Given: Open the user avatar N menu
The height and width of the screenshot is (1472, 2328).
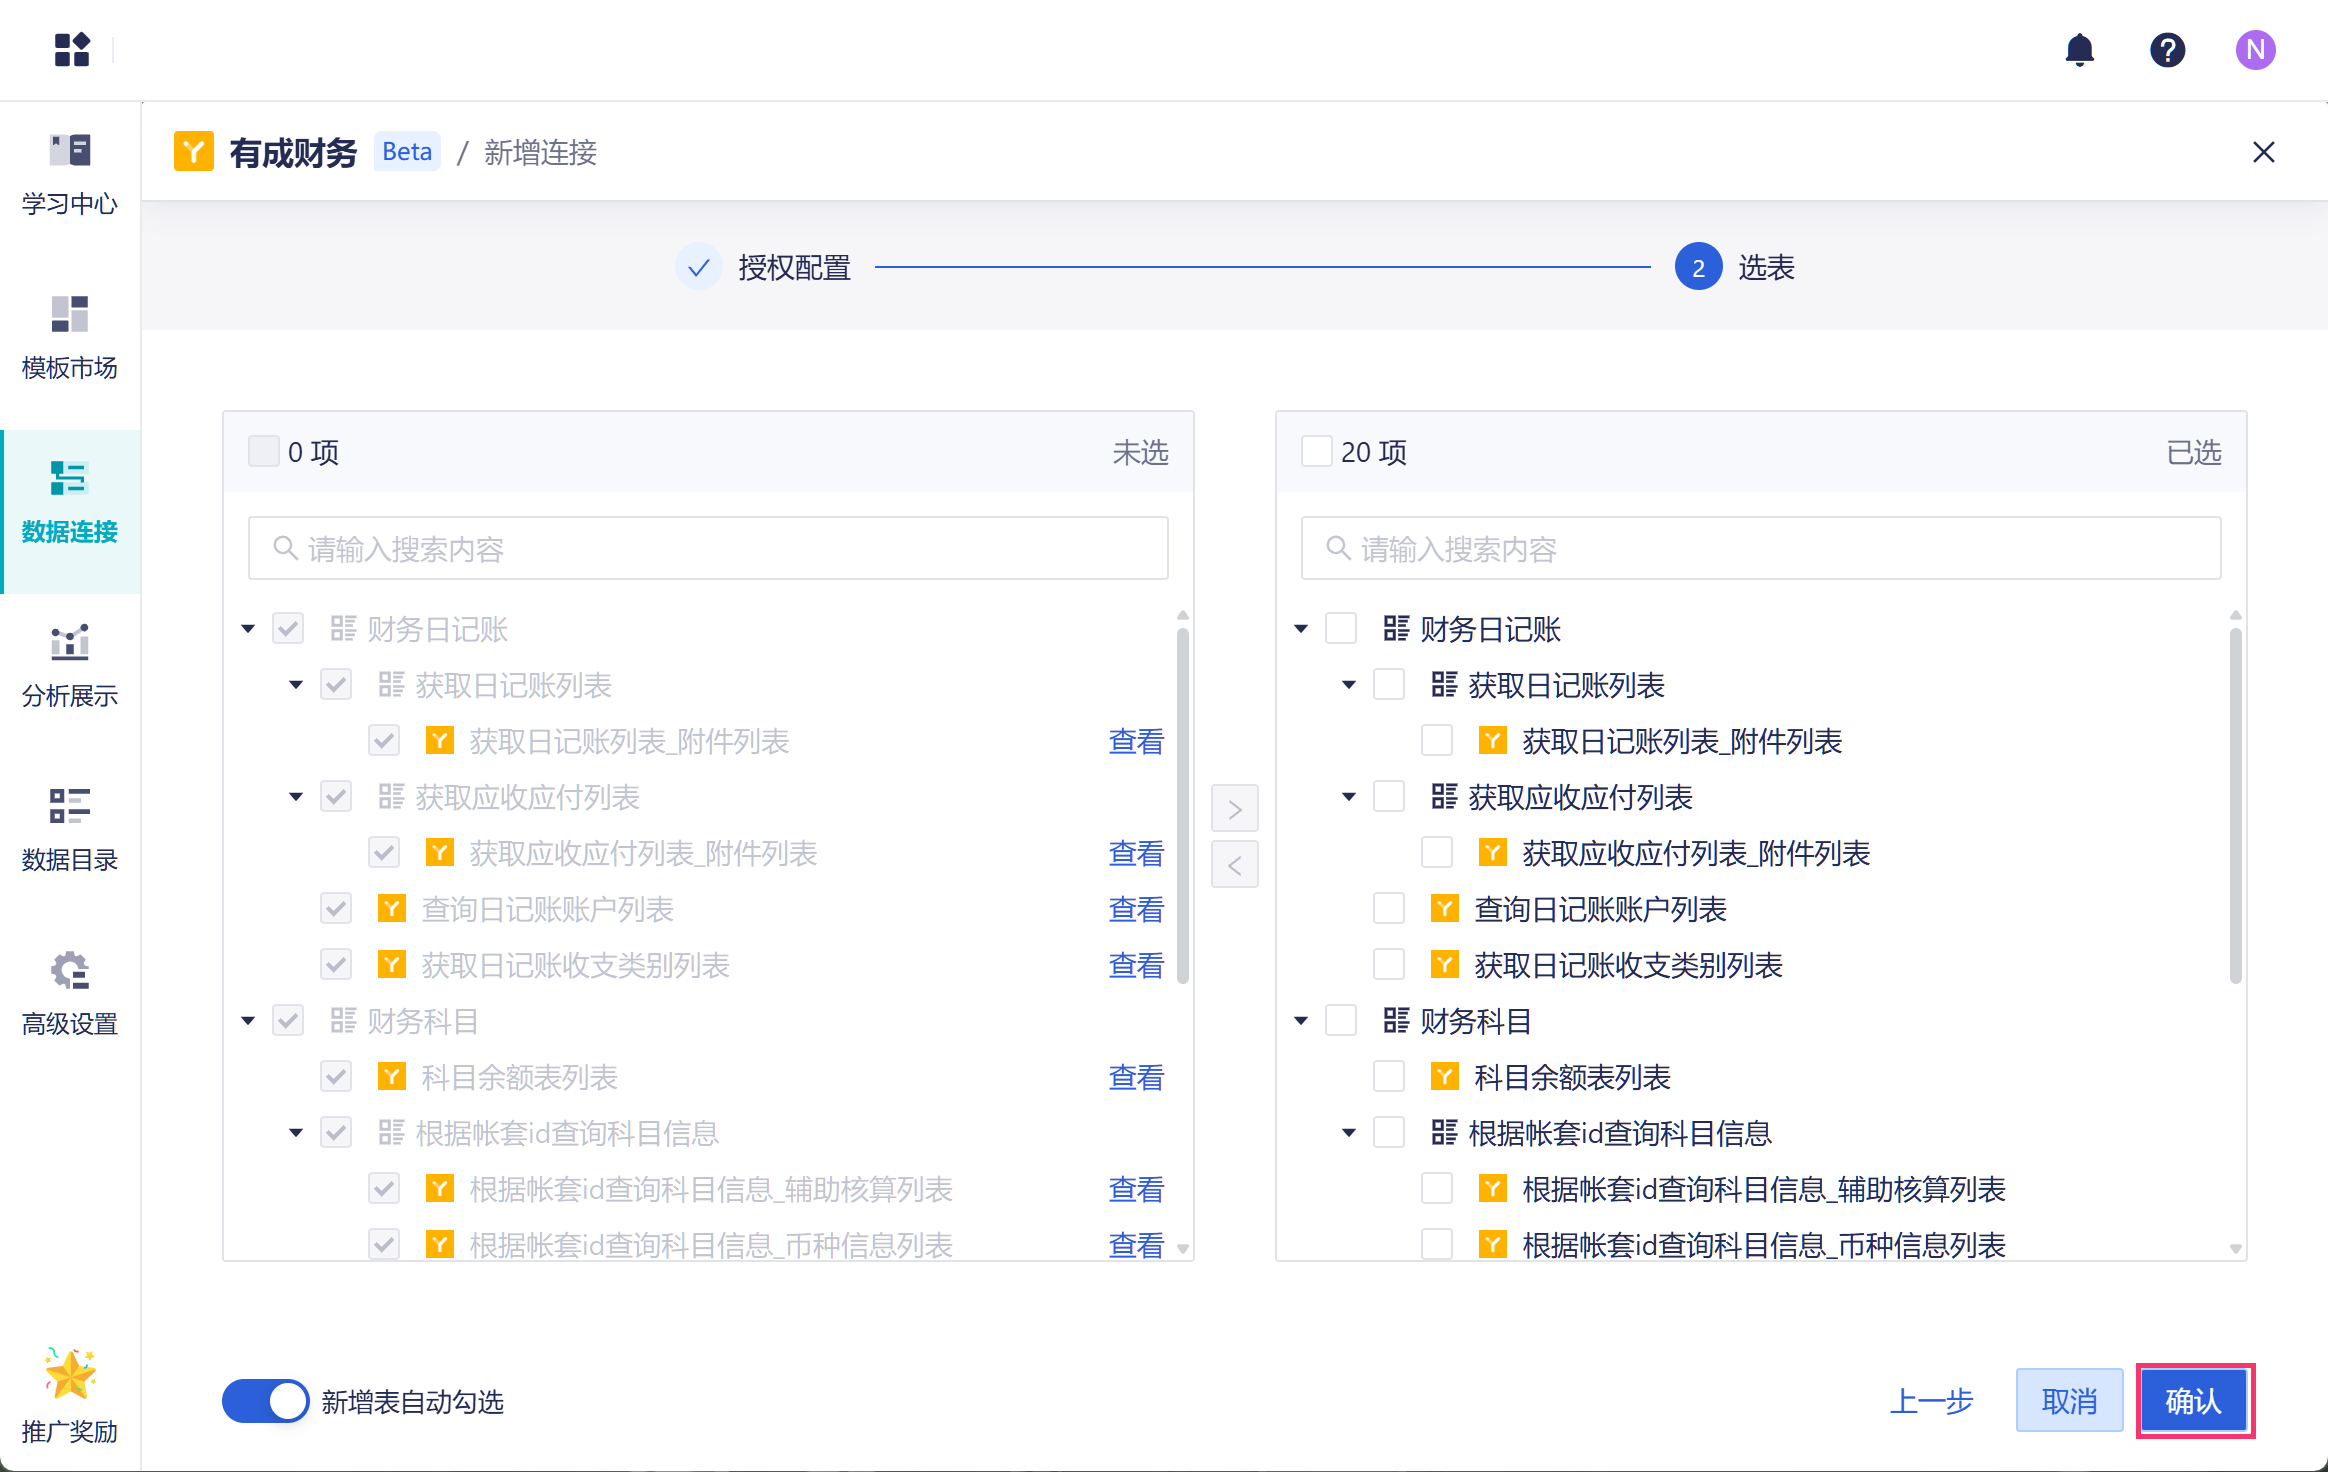Looking at the screenshot, I should tap(2256, 49).
